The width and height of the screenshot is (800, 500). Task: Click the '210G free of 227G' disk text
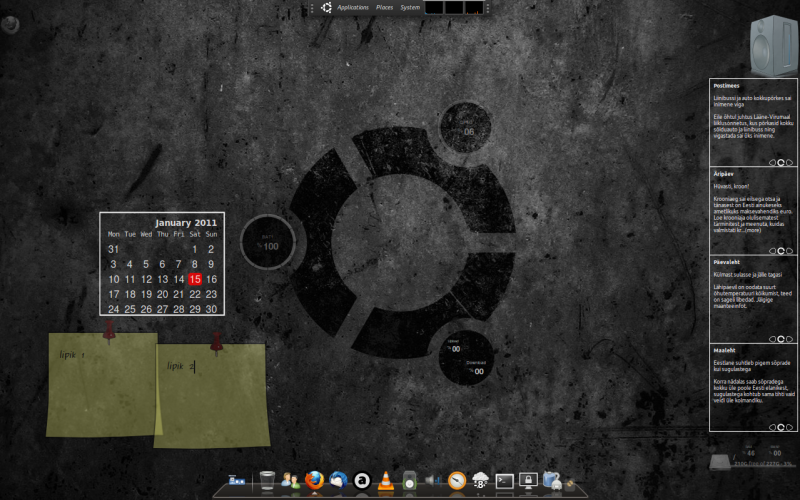click(x=764, y=464)
